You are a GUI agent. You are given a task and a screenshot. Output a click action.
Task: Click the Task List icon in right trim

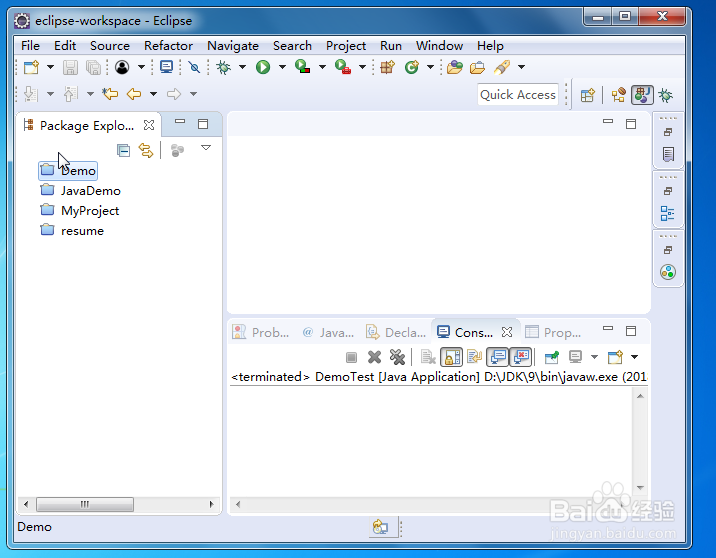(668, 154)
